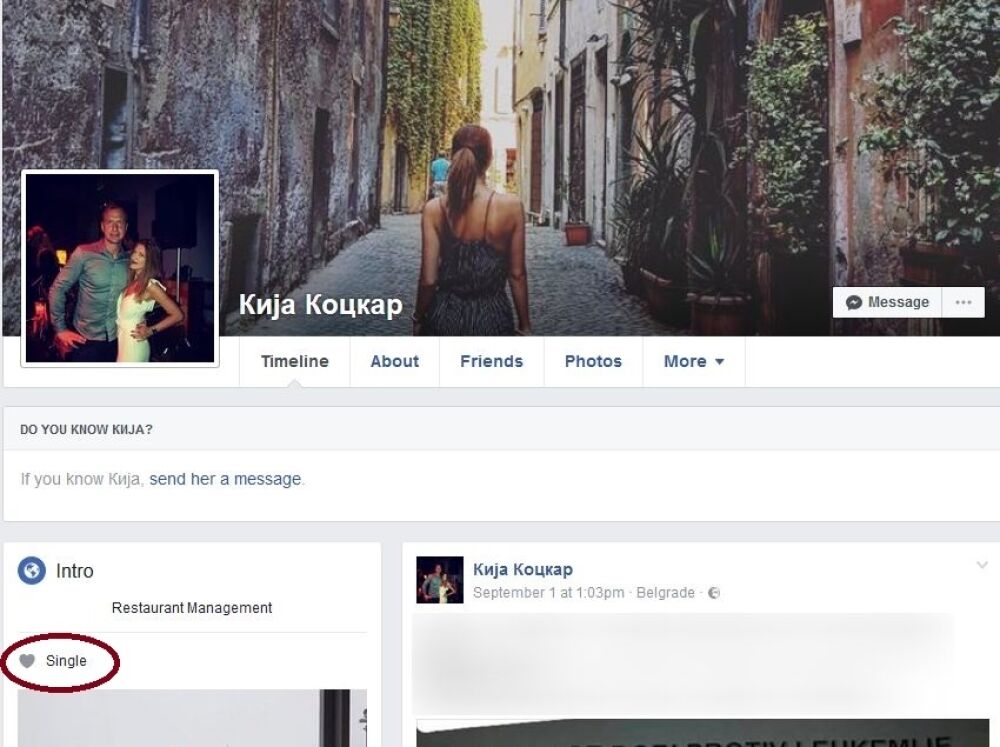Open the post options chevron arrow
The height and width of the screenshot is (747, 1000).
click(x=982, y=565)
